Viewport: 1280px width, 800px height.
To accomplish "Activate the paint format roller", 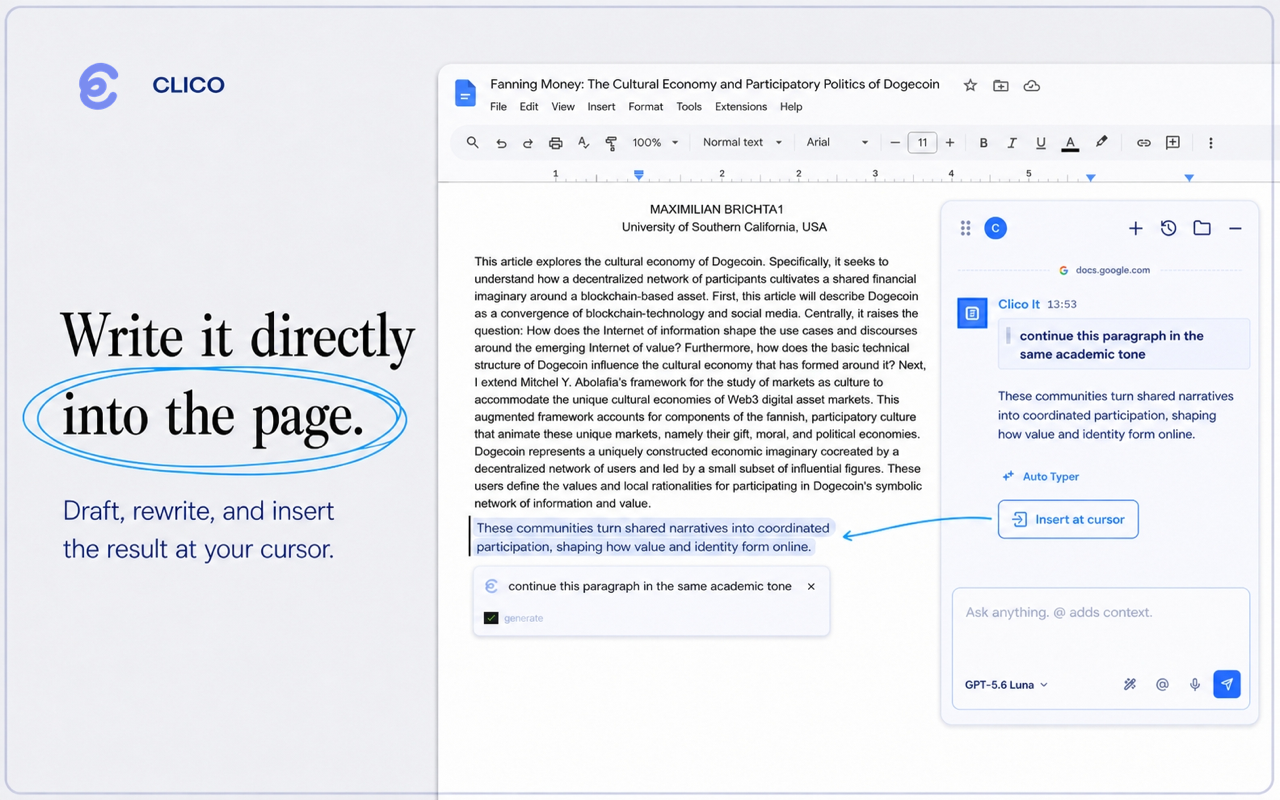I will 611,143.
